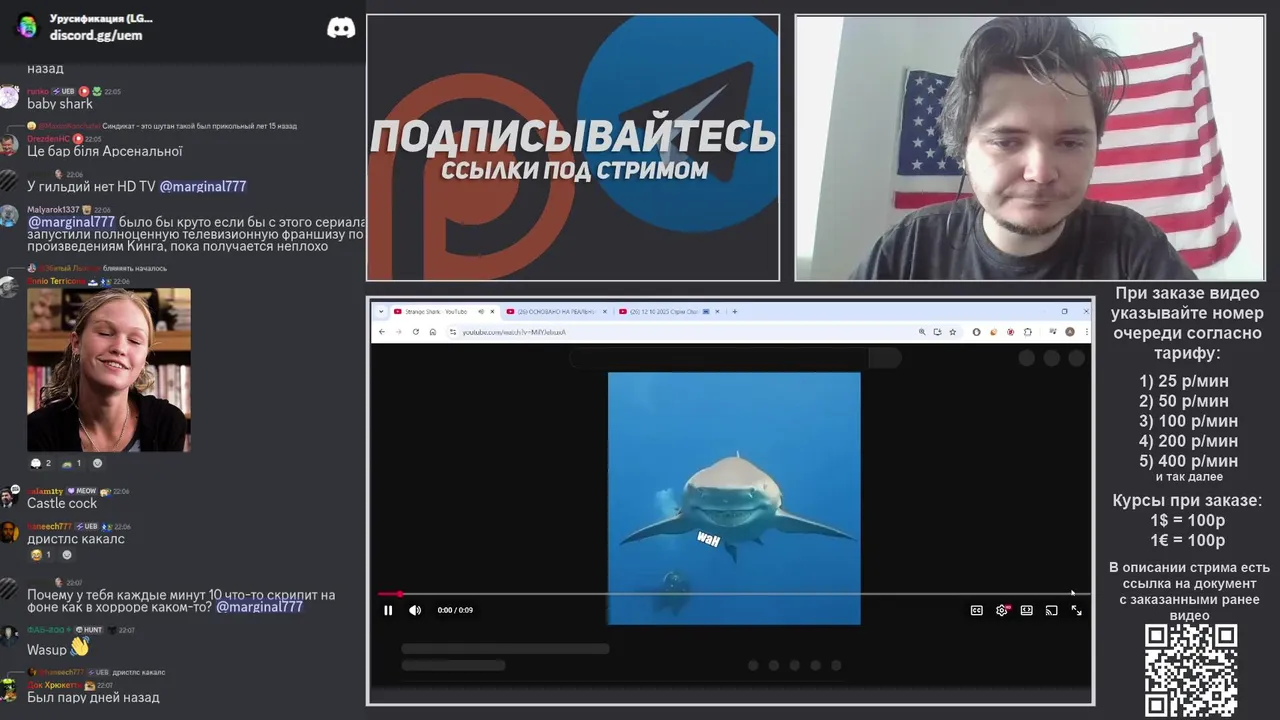
Task: Go forward in the browser
Action: click(398, 332)
